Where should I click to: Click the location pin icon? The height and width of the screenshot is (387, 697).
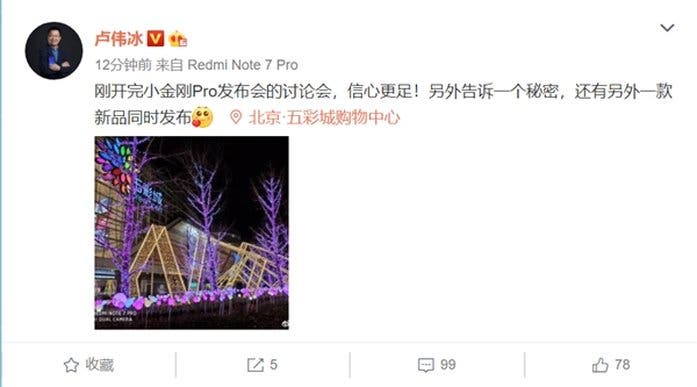[x=236, y=117]
